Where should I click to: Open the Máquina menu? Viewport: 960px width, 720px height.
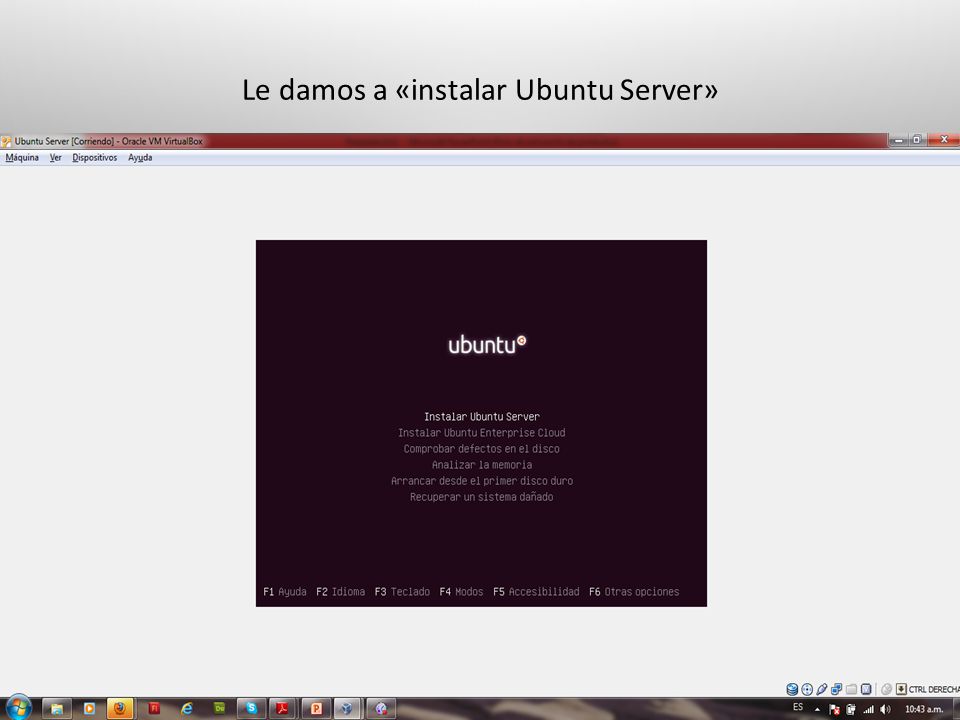pos(22,158)
